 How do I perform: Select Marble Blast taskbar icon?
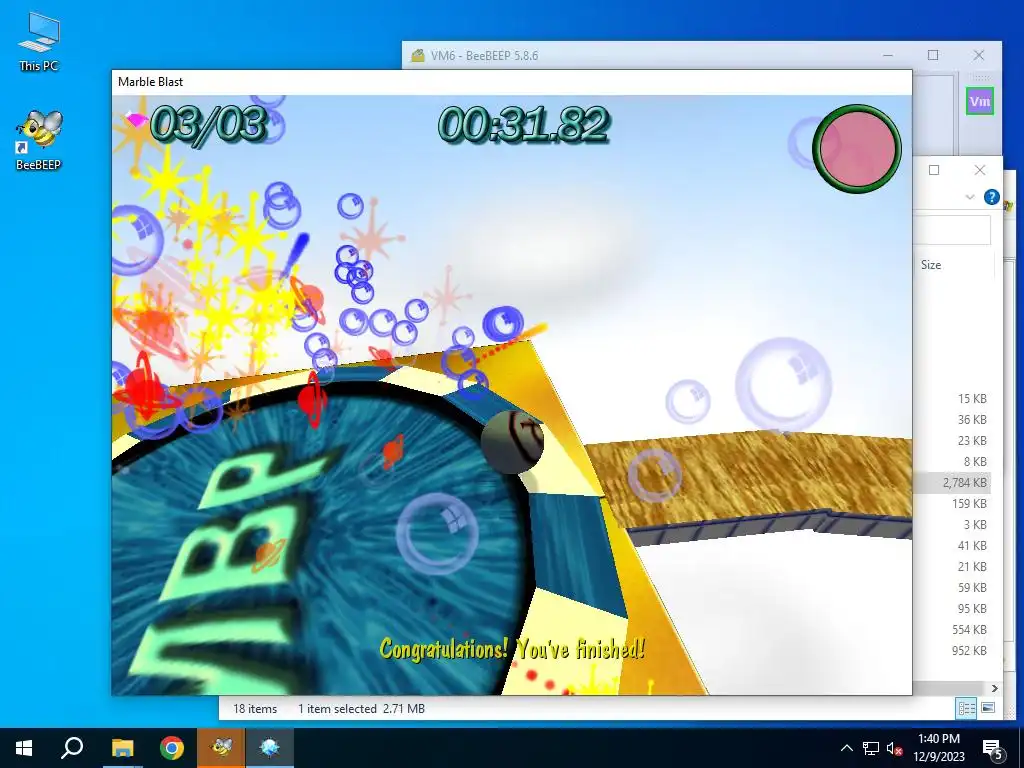pos(270,748)
